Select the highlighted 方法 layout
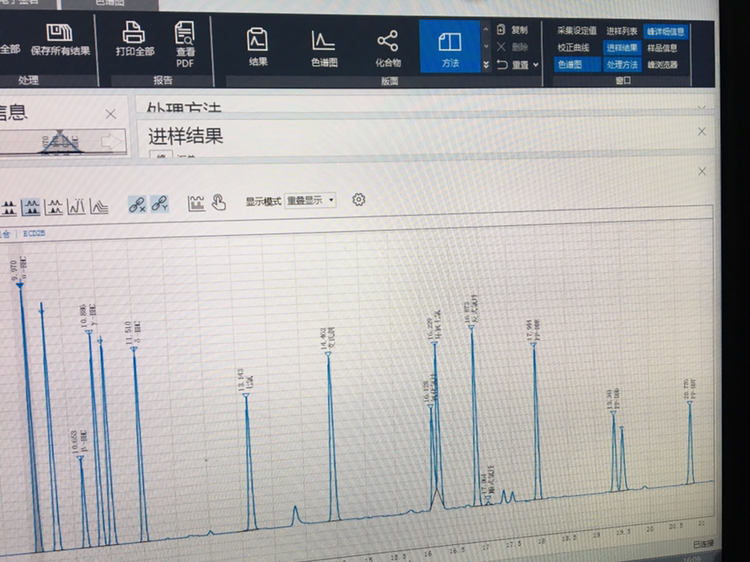 450,46
